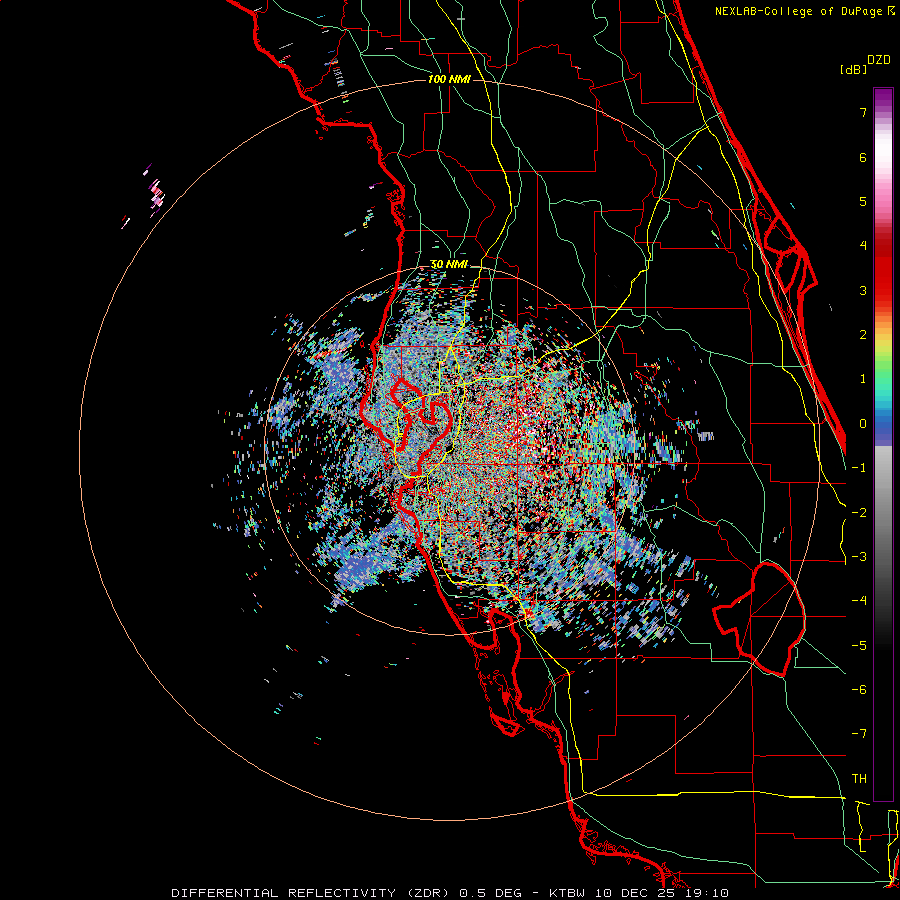This screenshot has width=900, height=900.
Task: Click the ZDR color bar legend
Action: click(x=883, y=445)
